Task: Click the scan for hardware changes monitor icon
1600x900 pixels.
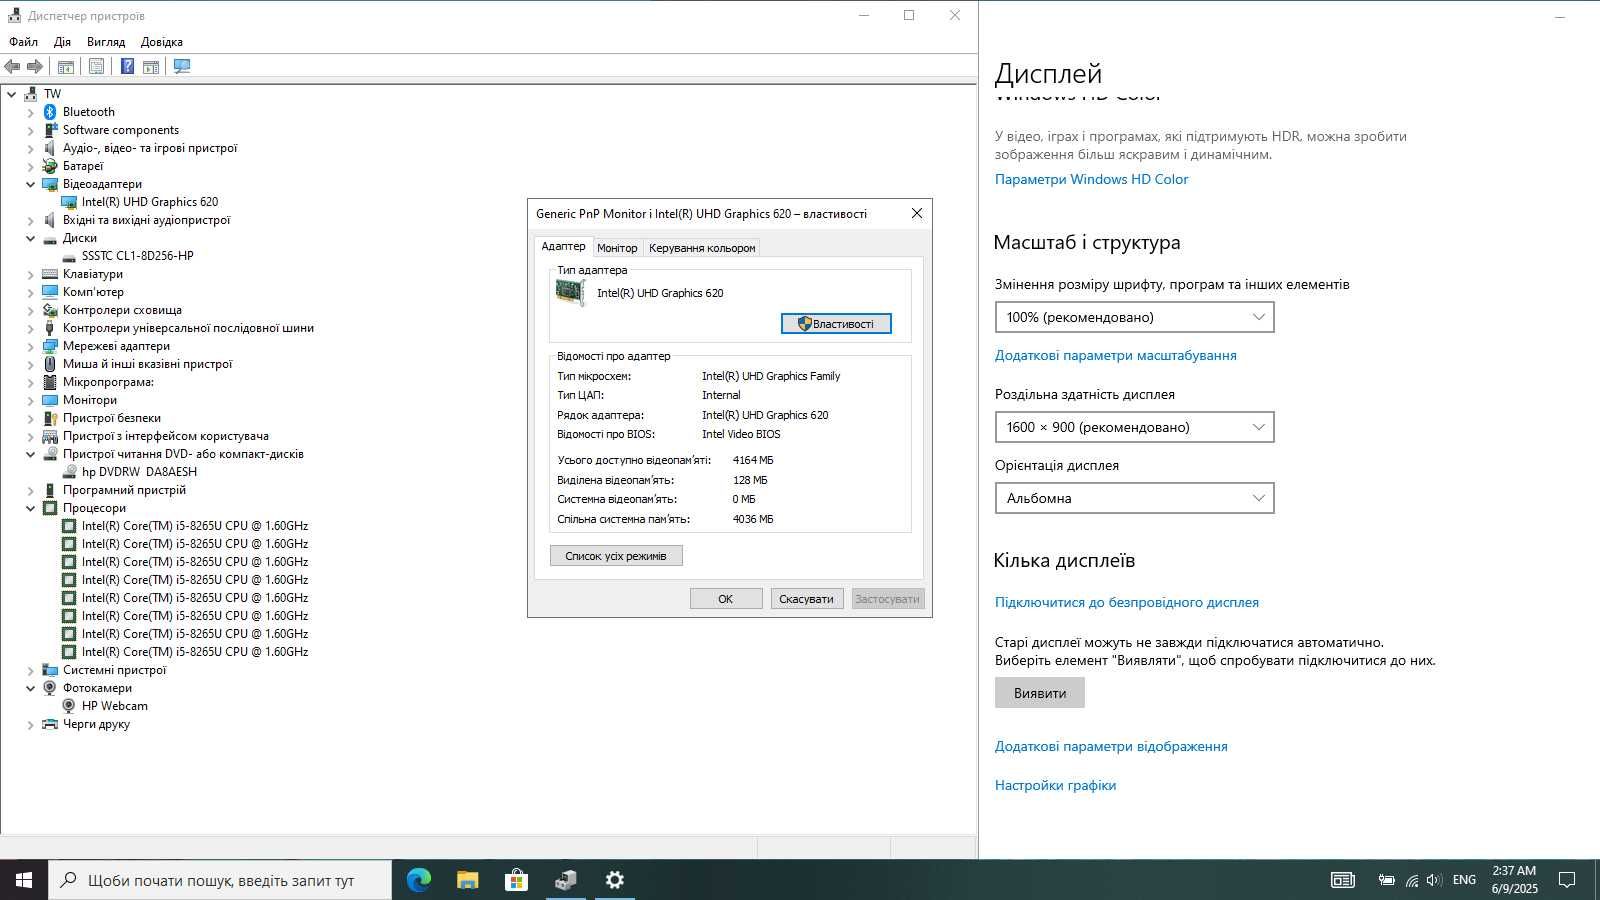Action: coord(181,66)
